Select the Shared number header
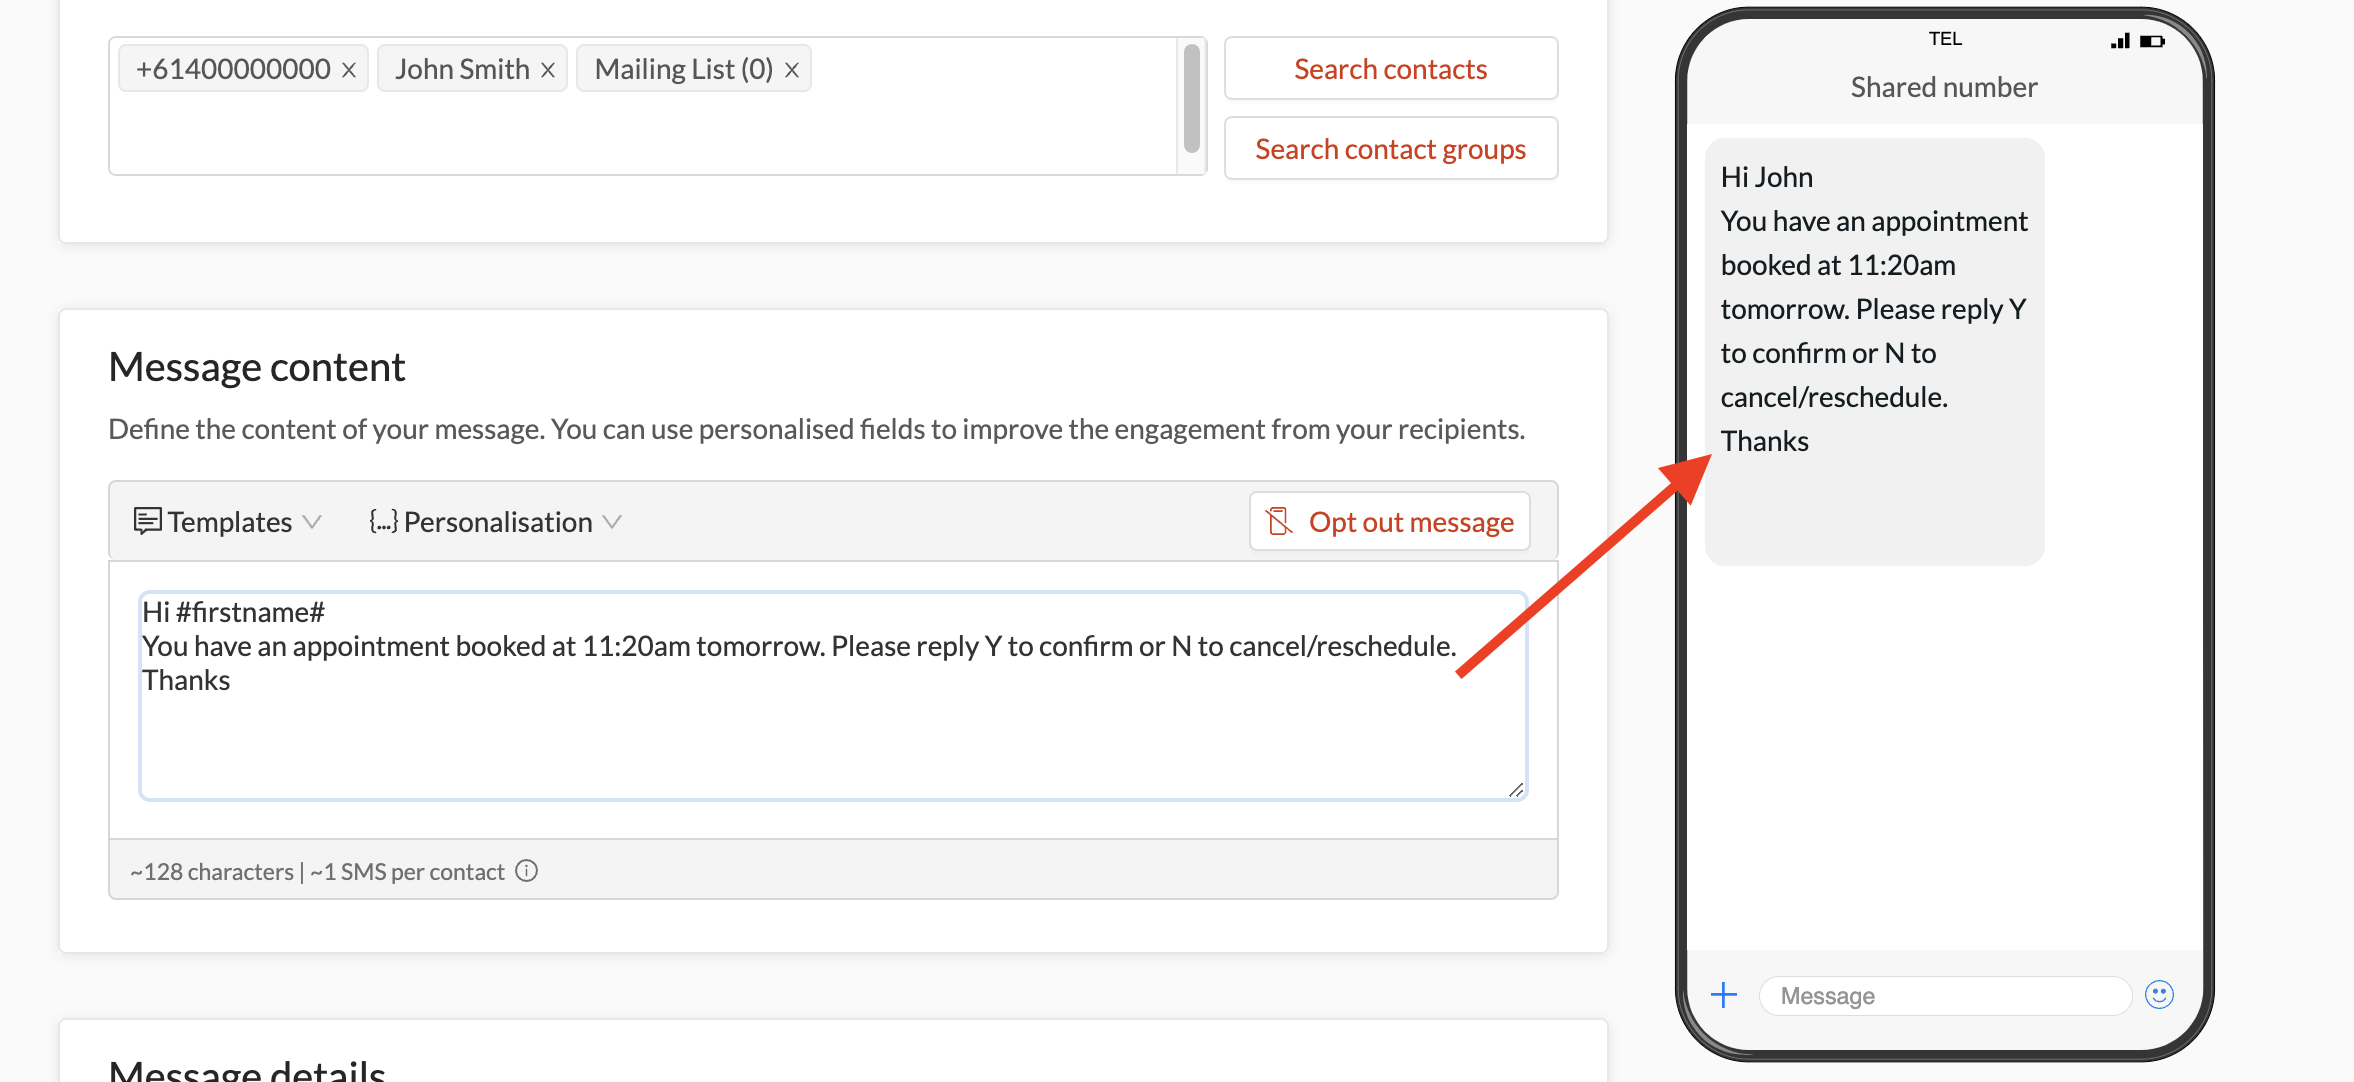This screenshot has height=1082, width=2354. coord(1943,87)
